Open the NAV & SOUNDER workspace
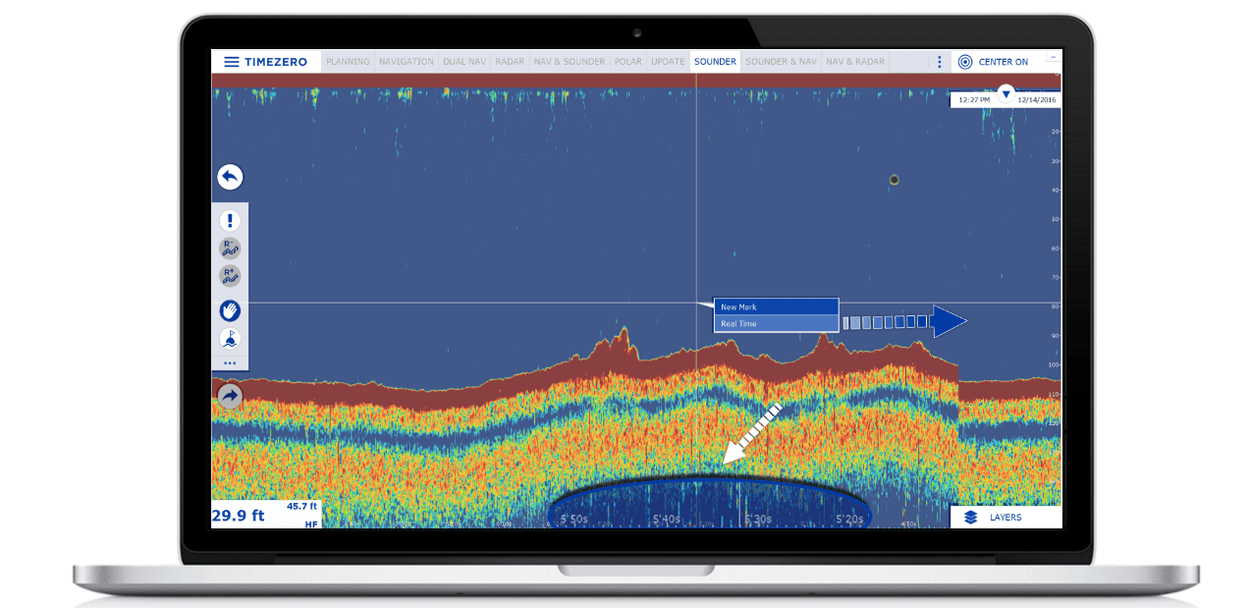This screenshot has width=1250, height=608. coord(569,61)
